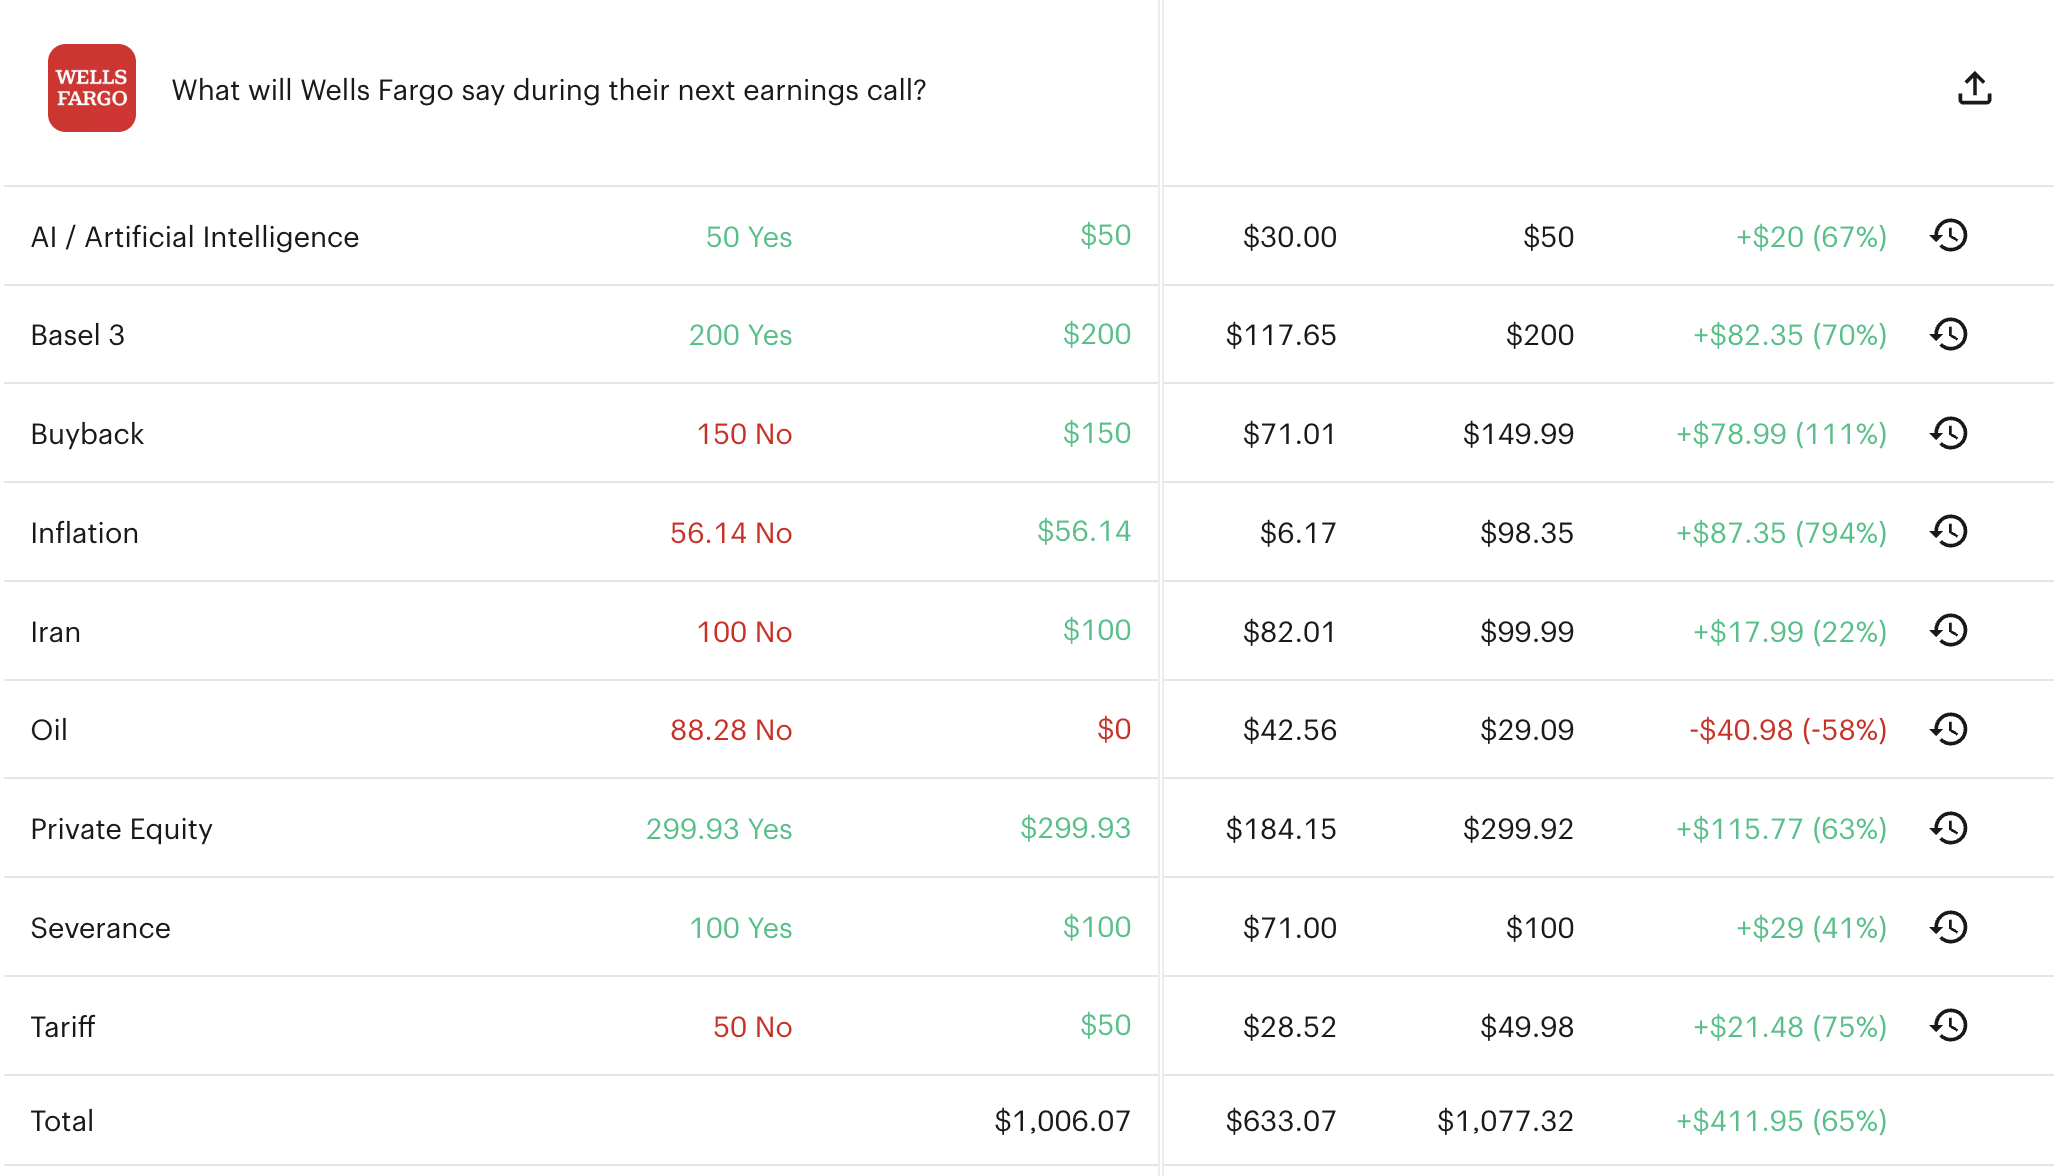Open trade history for AI / Artificial Intelligence
The image size is (2058, 1176).
pos(1948,236)
